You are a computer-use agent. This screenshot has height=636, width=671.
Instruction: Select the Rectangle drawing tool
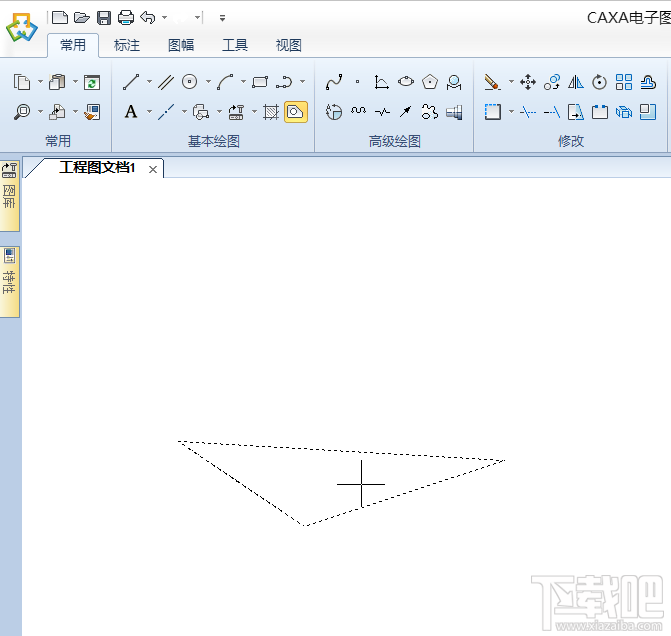click(260, 82)
